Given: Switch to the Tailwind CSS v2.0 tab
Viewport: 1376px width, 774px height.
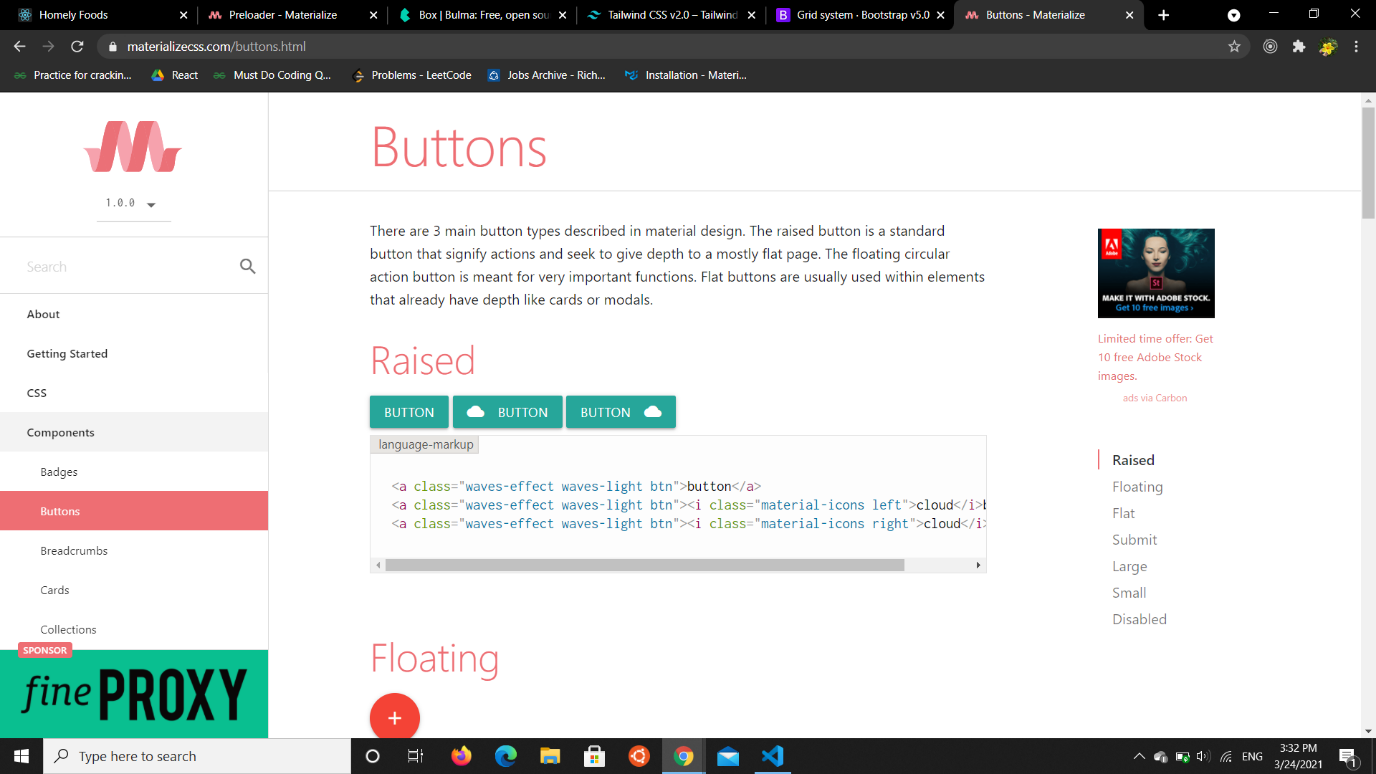Looking at the screenshot, I should pyautogui.click(x=670, y=15).
